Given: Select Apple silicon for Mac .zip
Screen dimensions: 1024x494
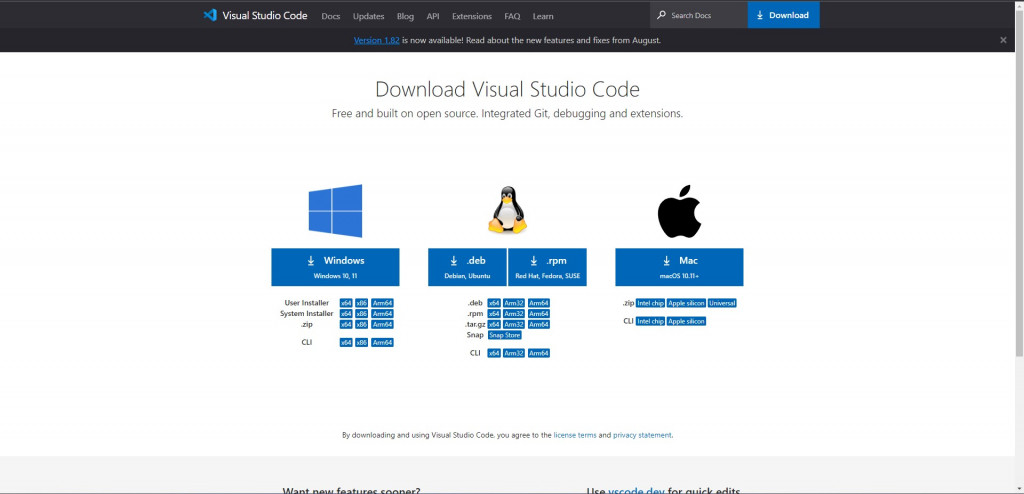Looking at the screenshot, I should pos(686,303).
